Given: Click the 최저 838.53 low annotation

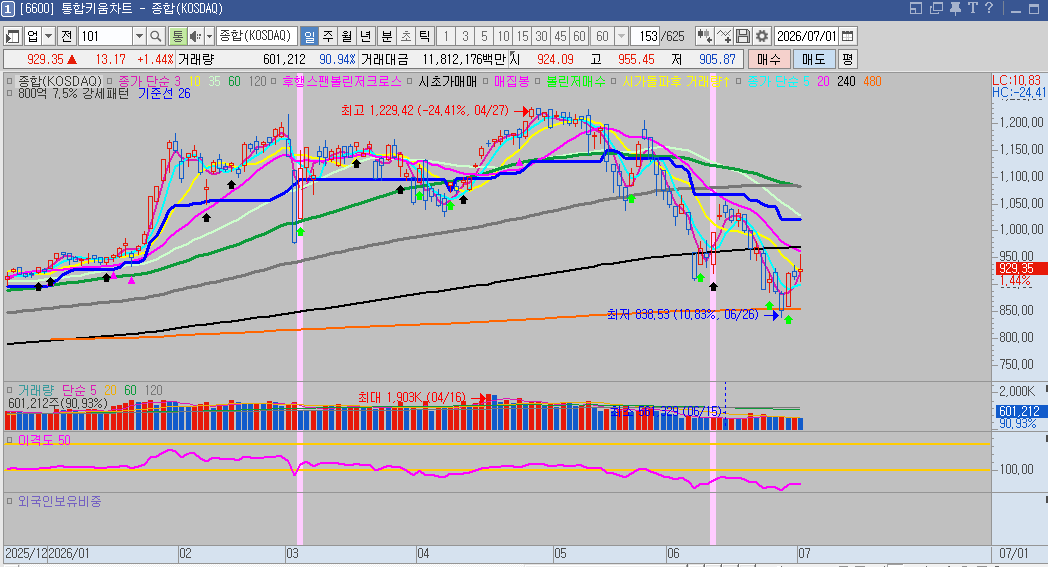Looking at the screenshot, I should (x=683, y=314).
